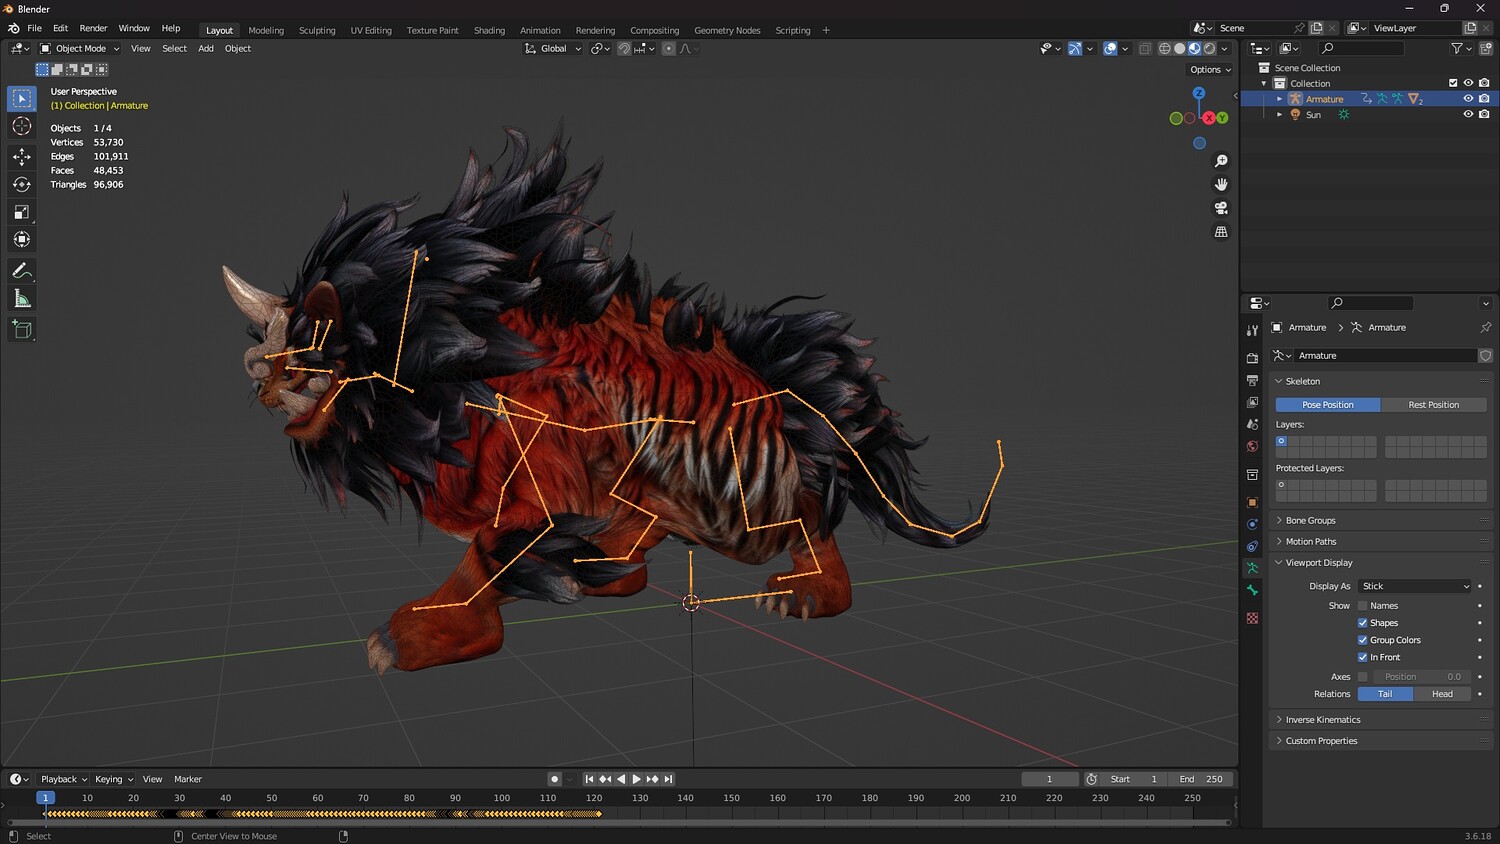Uncheck the Group Colors checkbox
The width and height of the screenshot is (1500, 844).
1362,640
